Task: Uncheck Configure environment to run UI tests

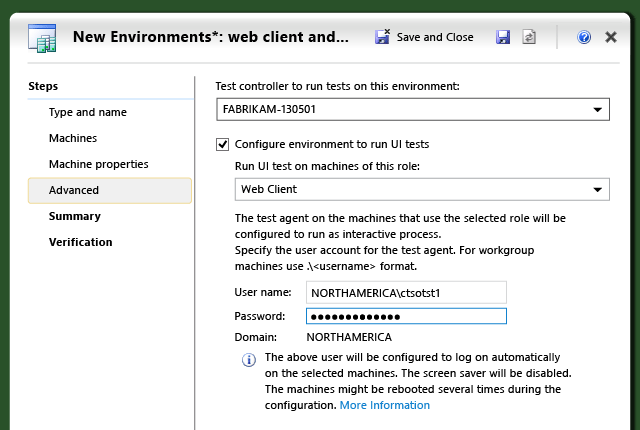Action: point(223,144)
